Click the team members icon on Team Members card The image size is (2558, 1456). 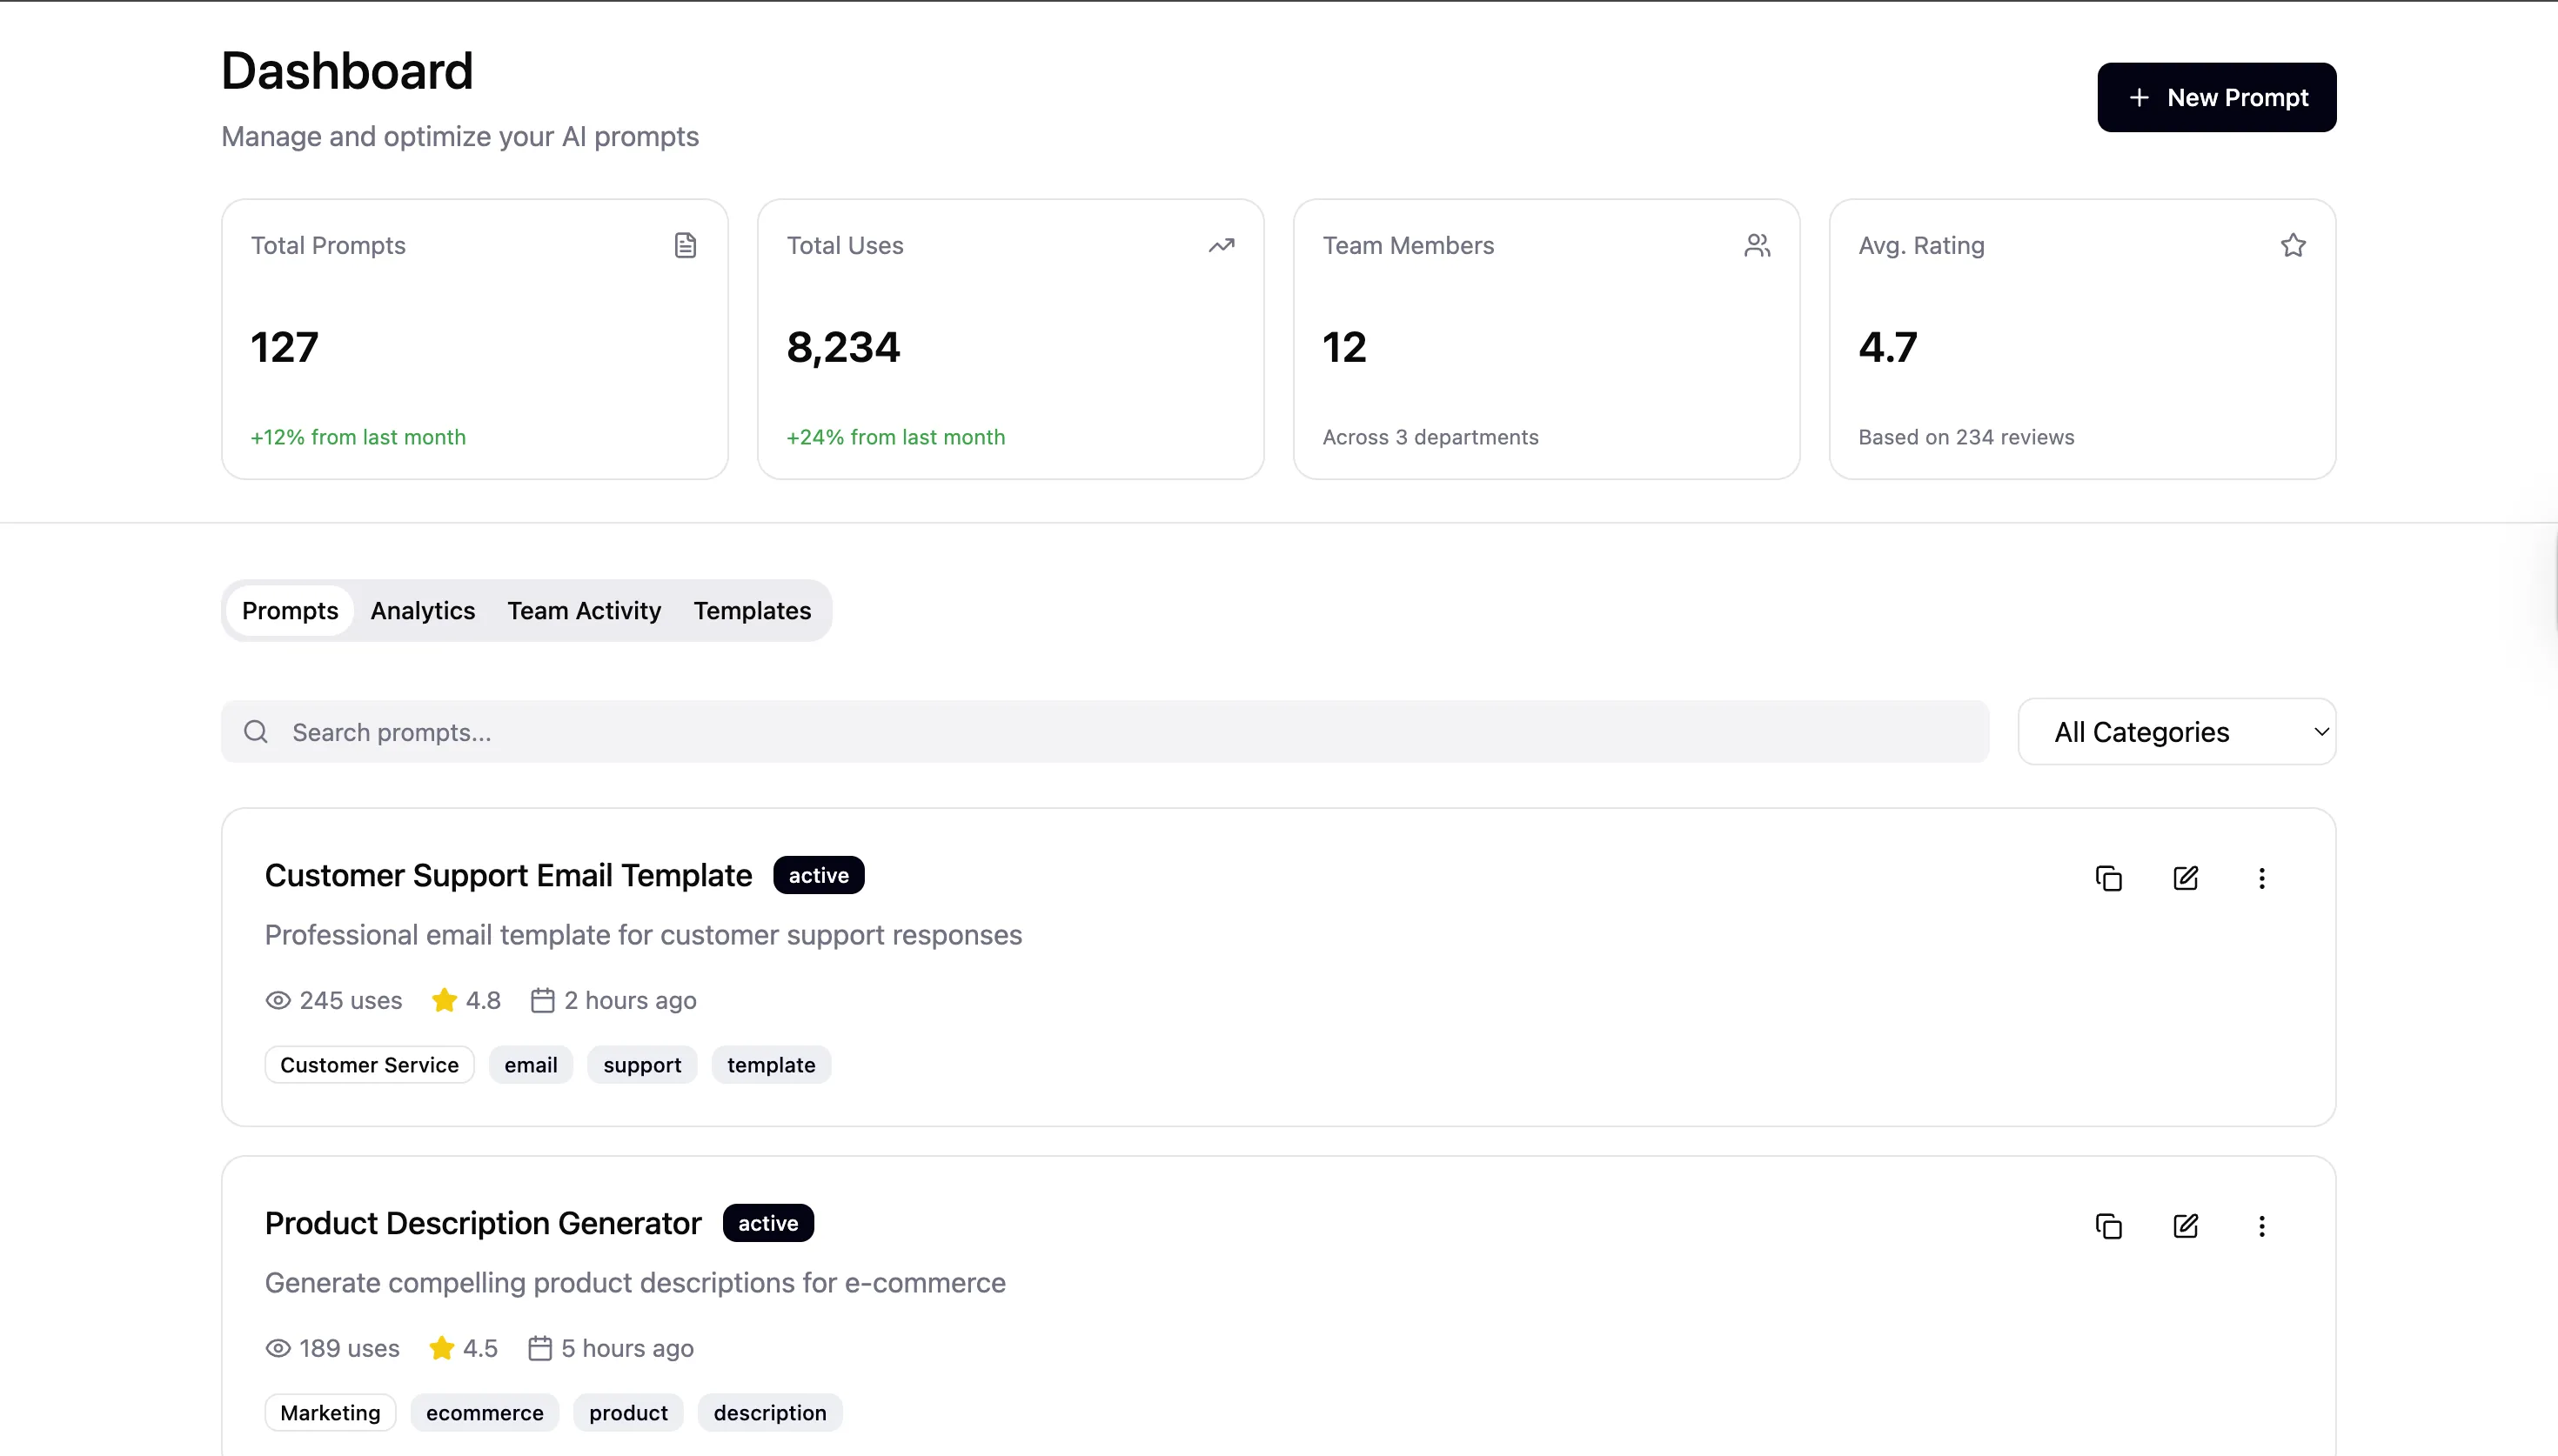click(x=1758, y=244)
